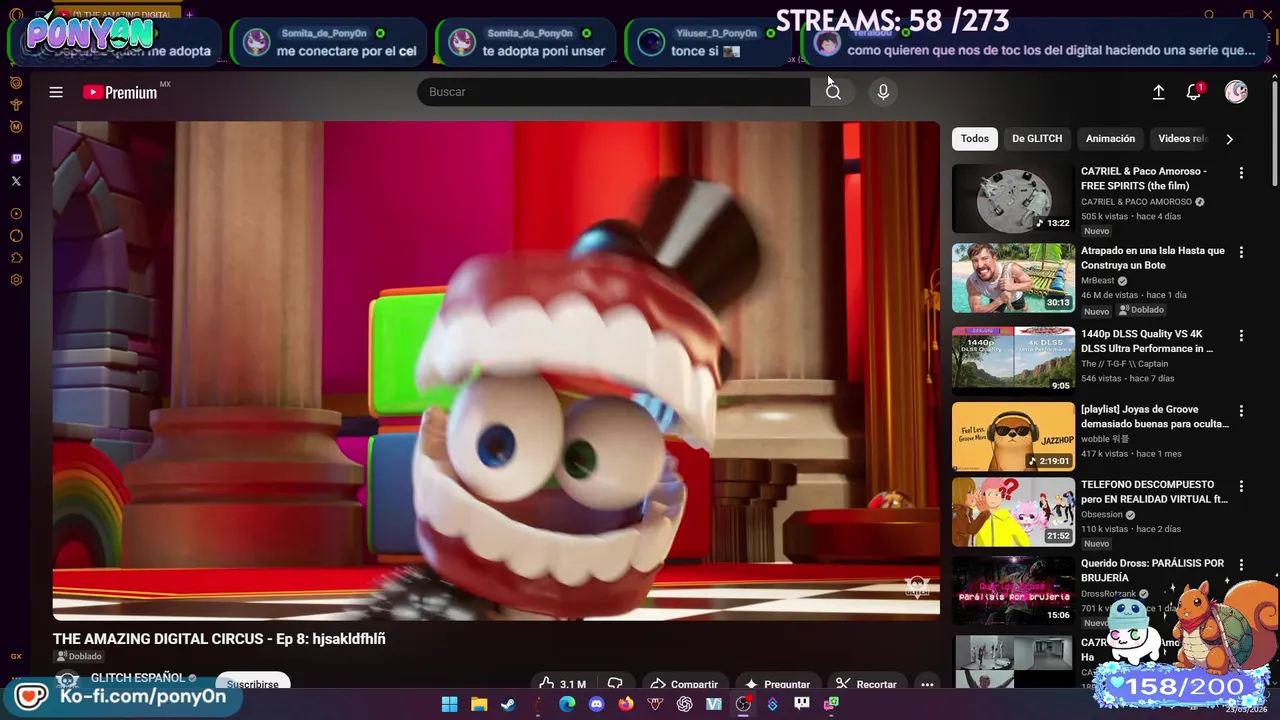
Task: Click the video player to pause
Action: [496, 371]
